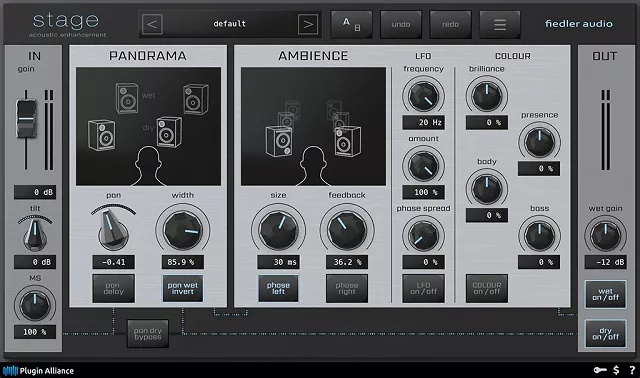Click the wet gain knob
Viewport: 640px width, 378px height.
[x=605, y=236]
